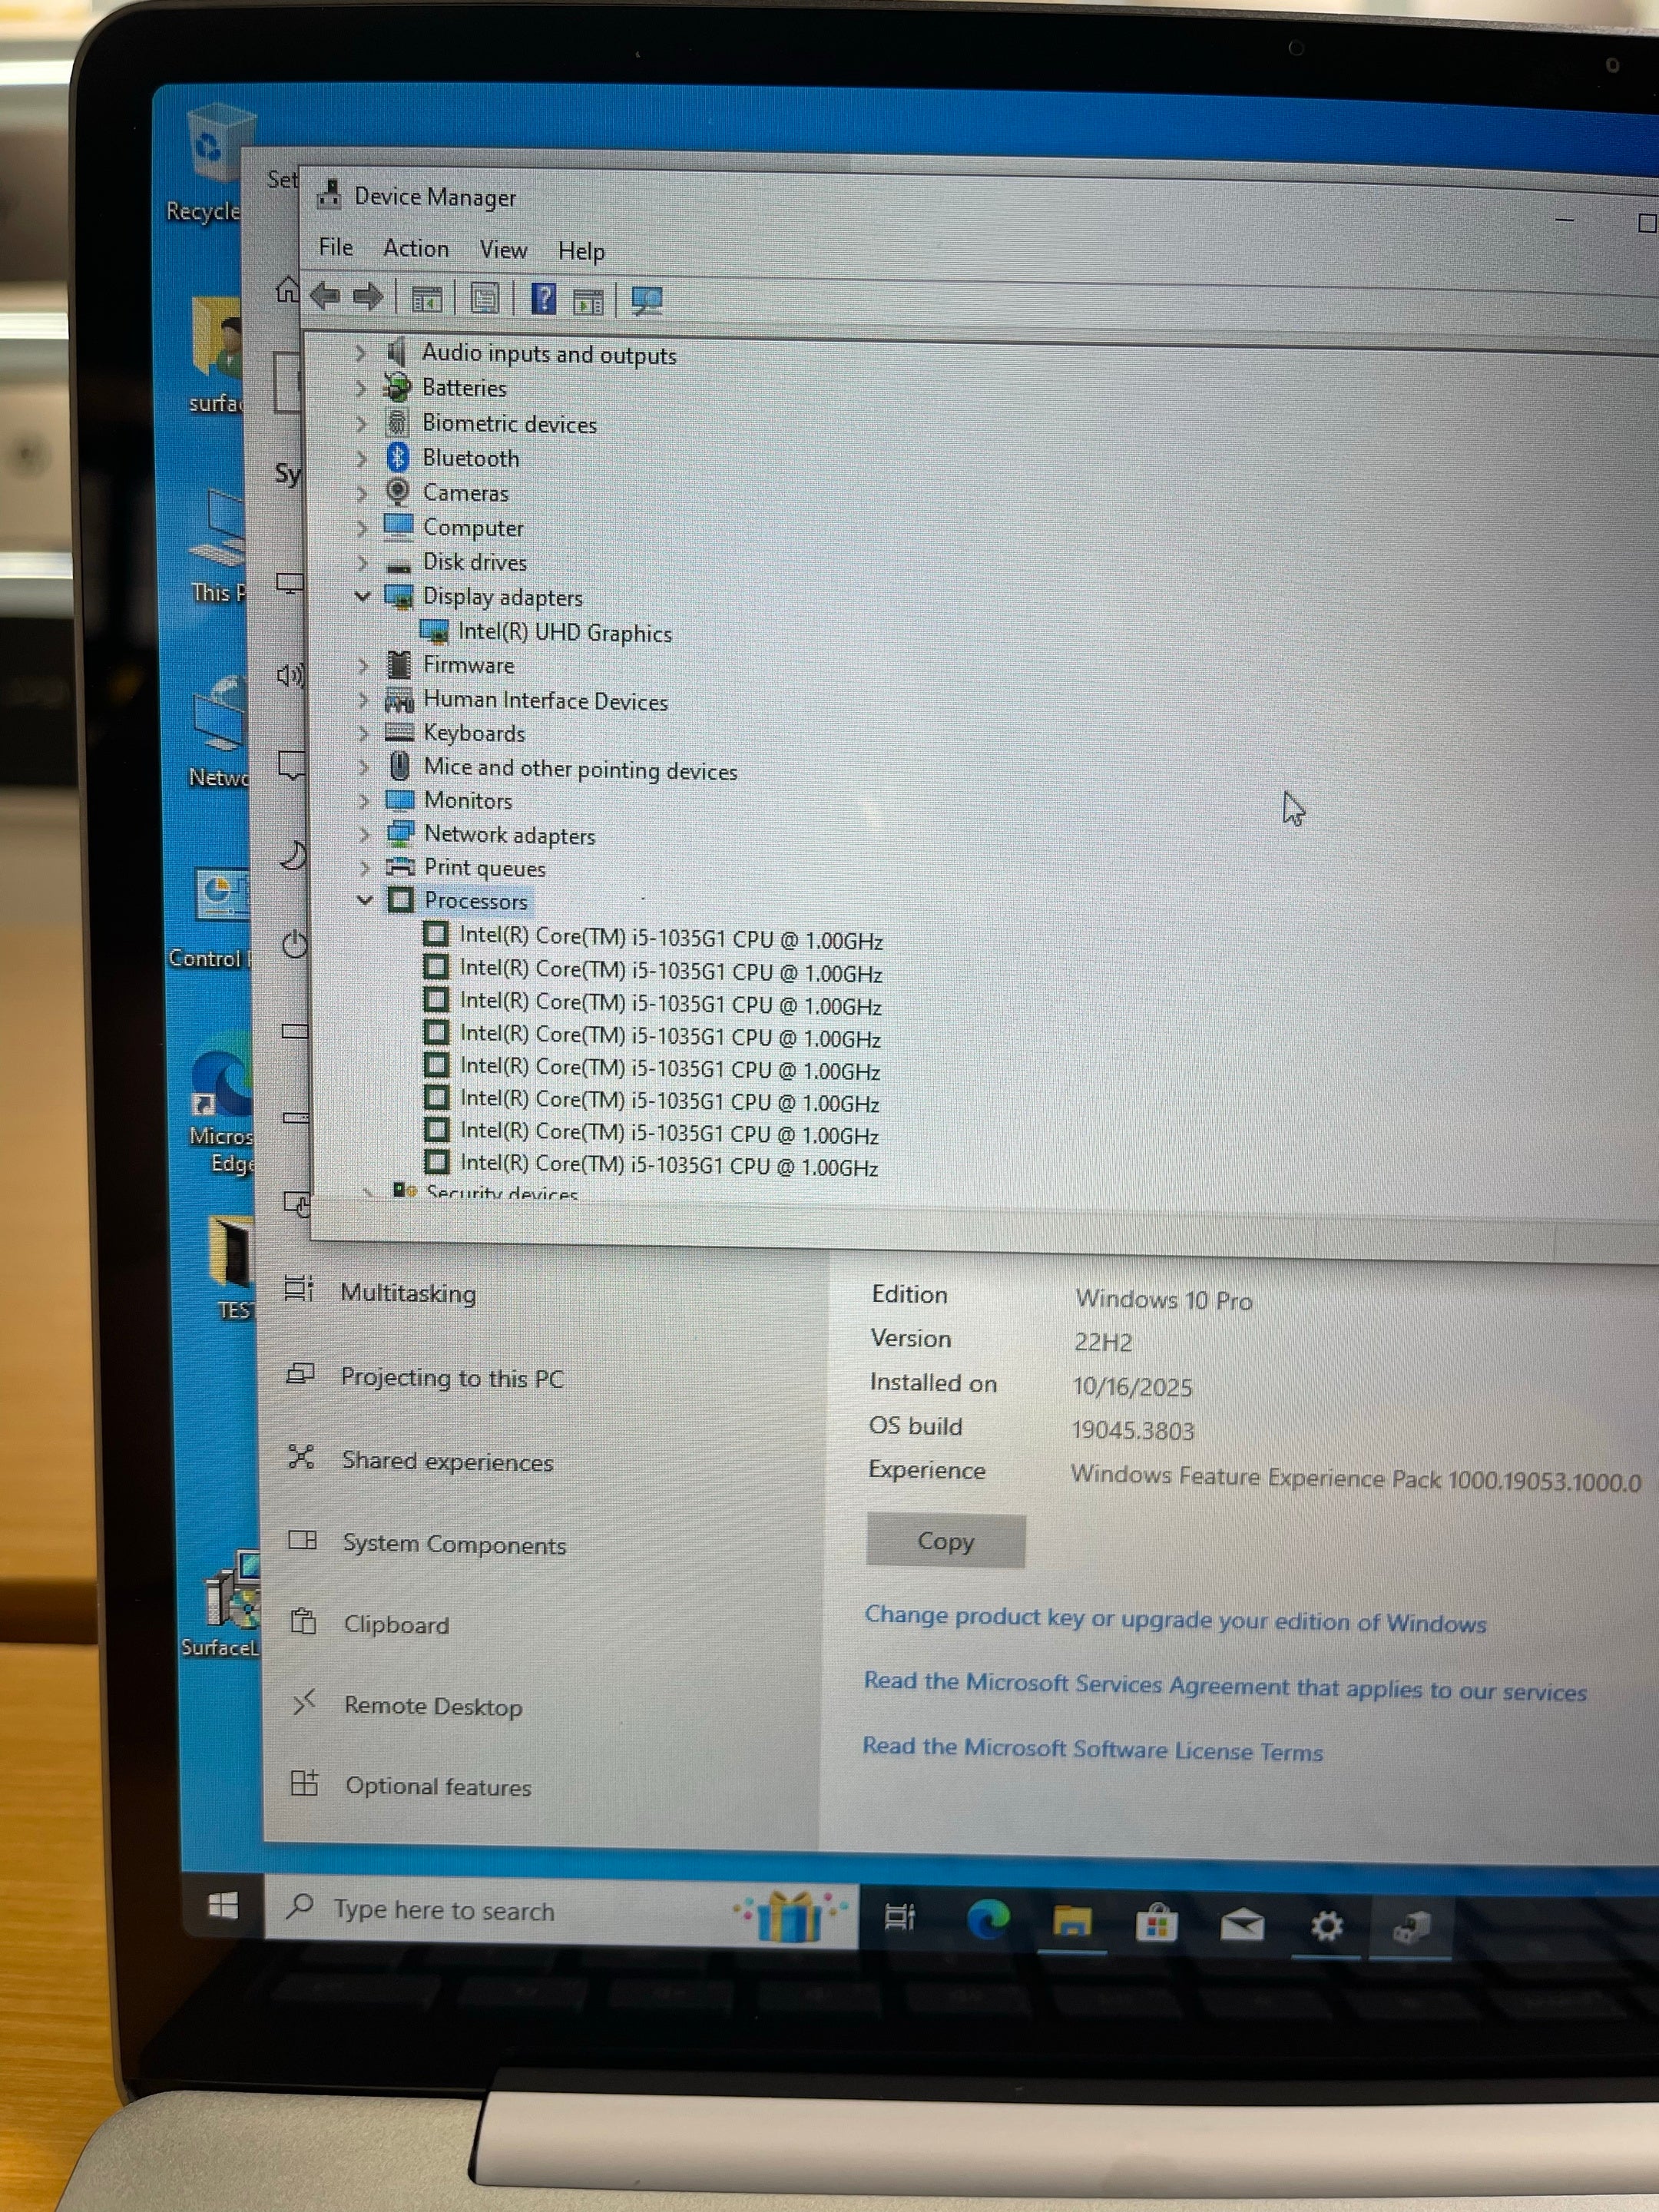Expand the Batteries node
The width and height of the screenshot is (1659, 2212).
click(x=361, y=387)
